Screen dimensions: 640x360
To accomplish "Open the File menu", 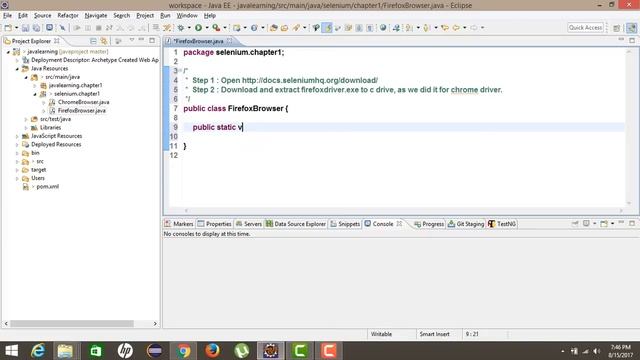I will pyautogui.click(x=7, y=16).
